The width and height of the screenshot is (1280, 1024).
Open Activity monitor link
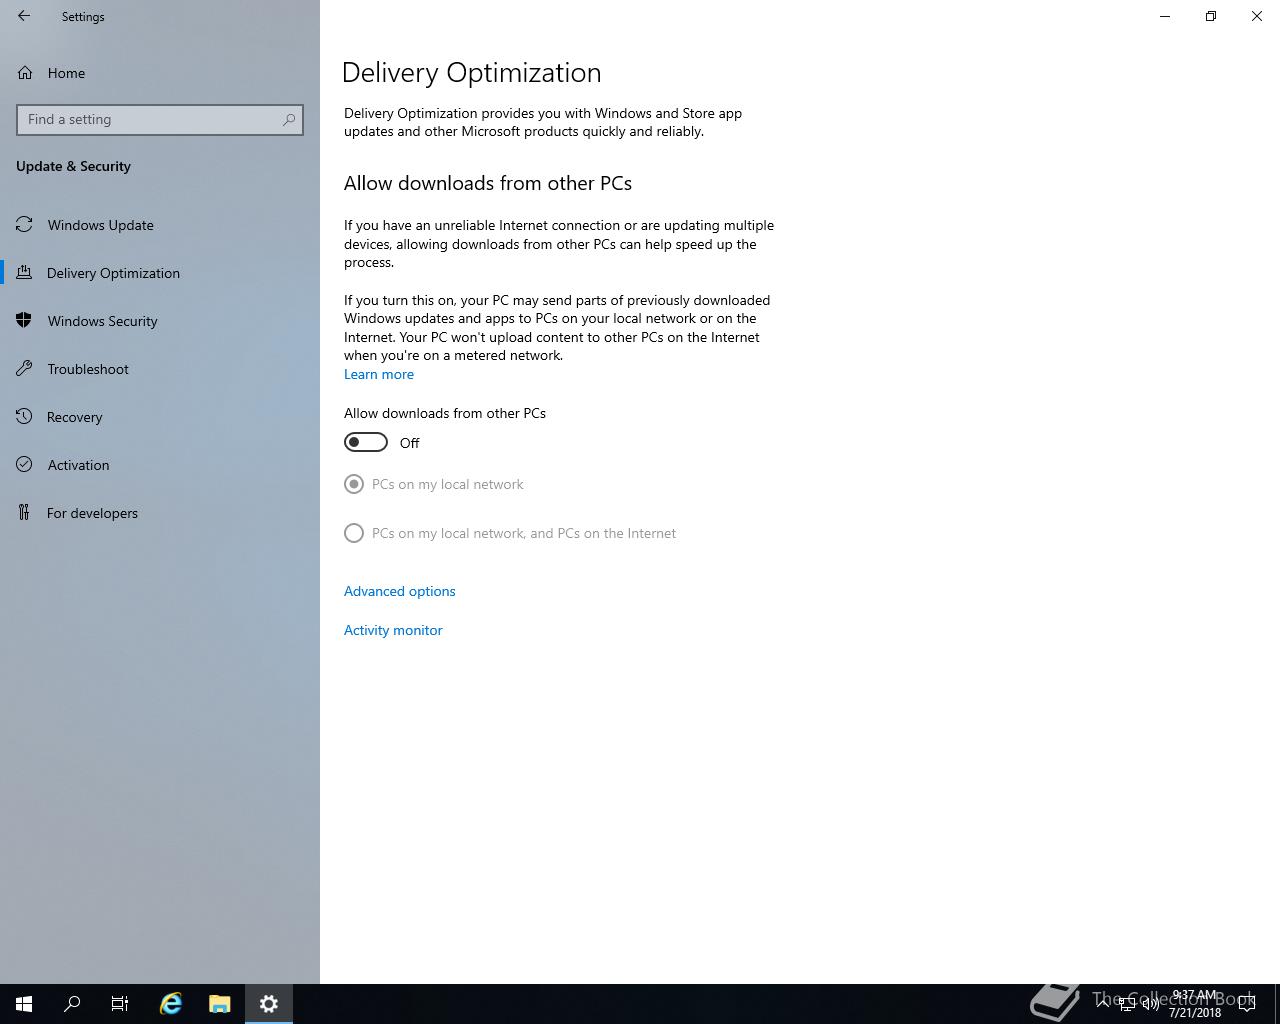tap(393, 630)
